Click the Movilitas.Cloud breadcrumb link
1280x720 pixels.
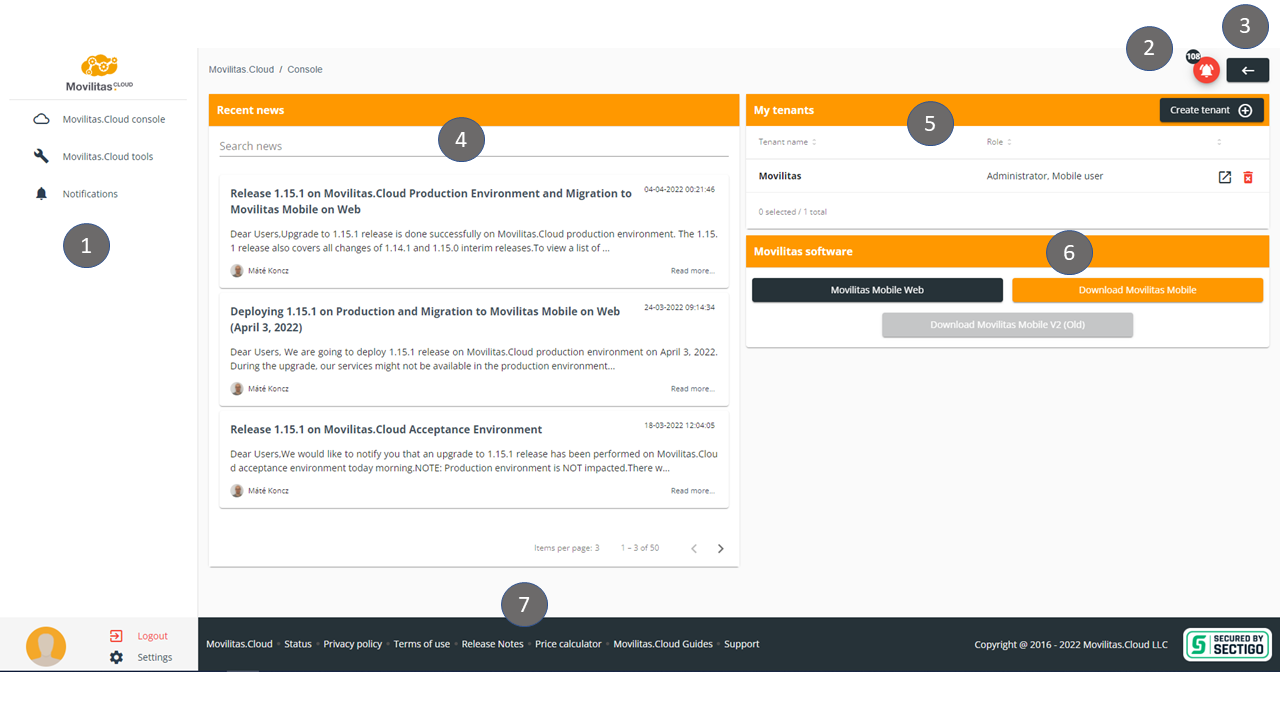(241, 70)
